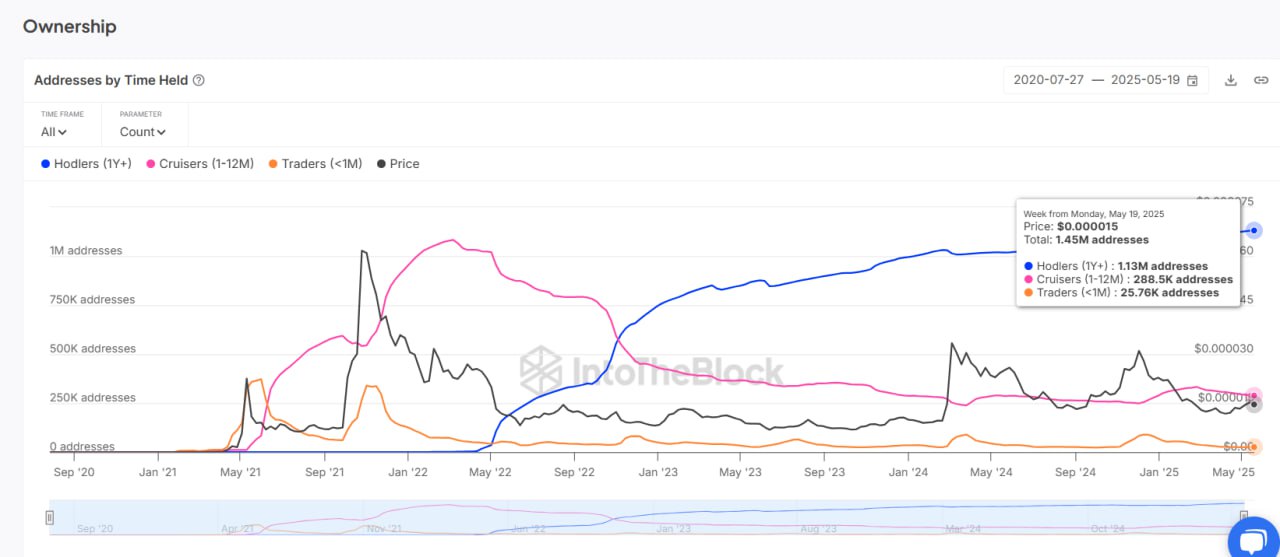The width and height of the screenshot is (1280, 557).
Task: Toggle the Hodlers (1Y+) series
Action: pos(86,163)
